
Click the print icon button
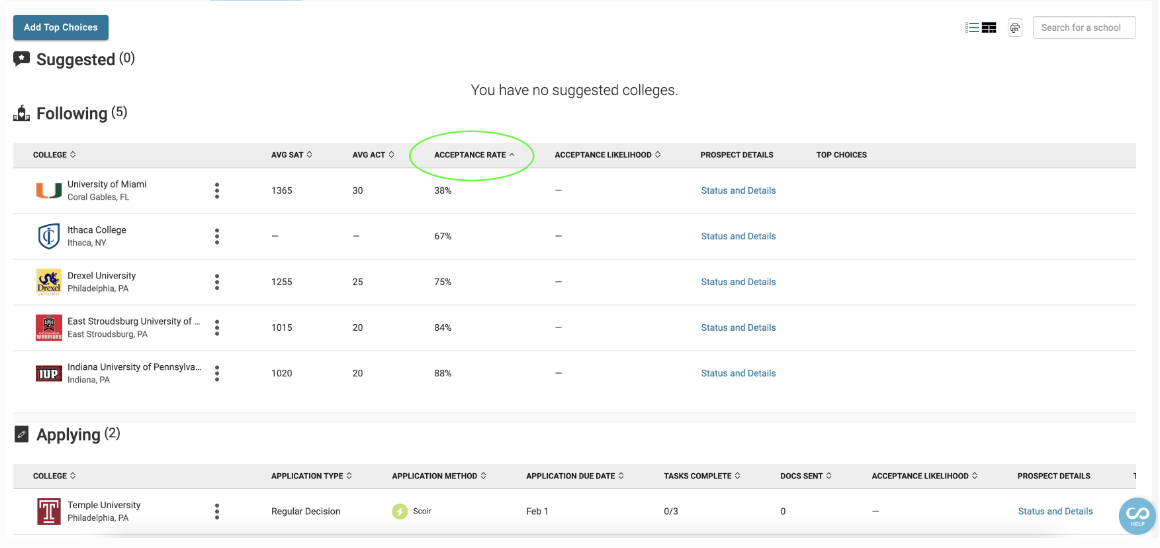[1015, 27]
